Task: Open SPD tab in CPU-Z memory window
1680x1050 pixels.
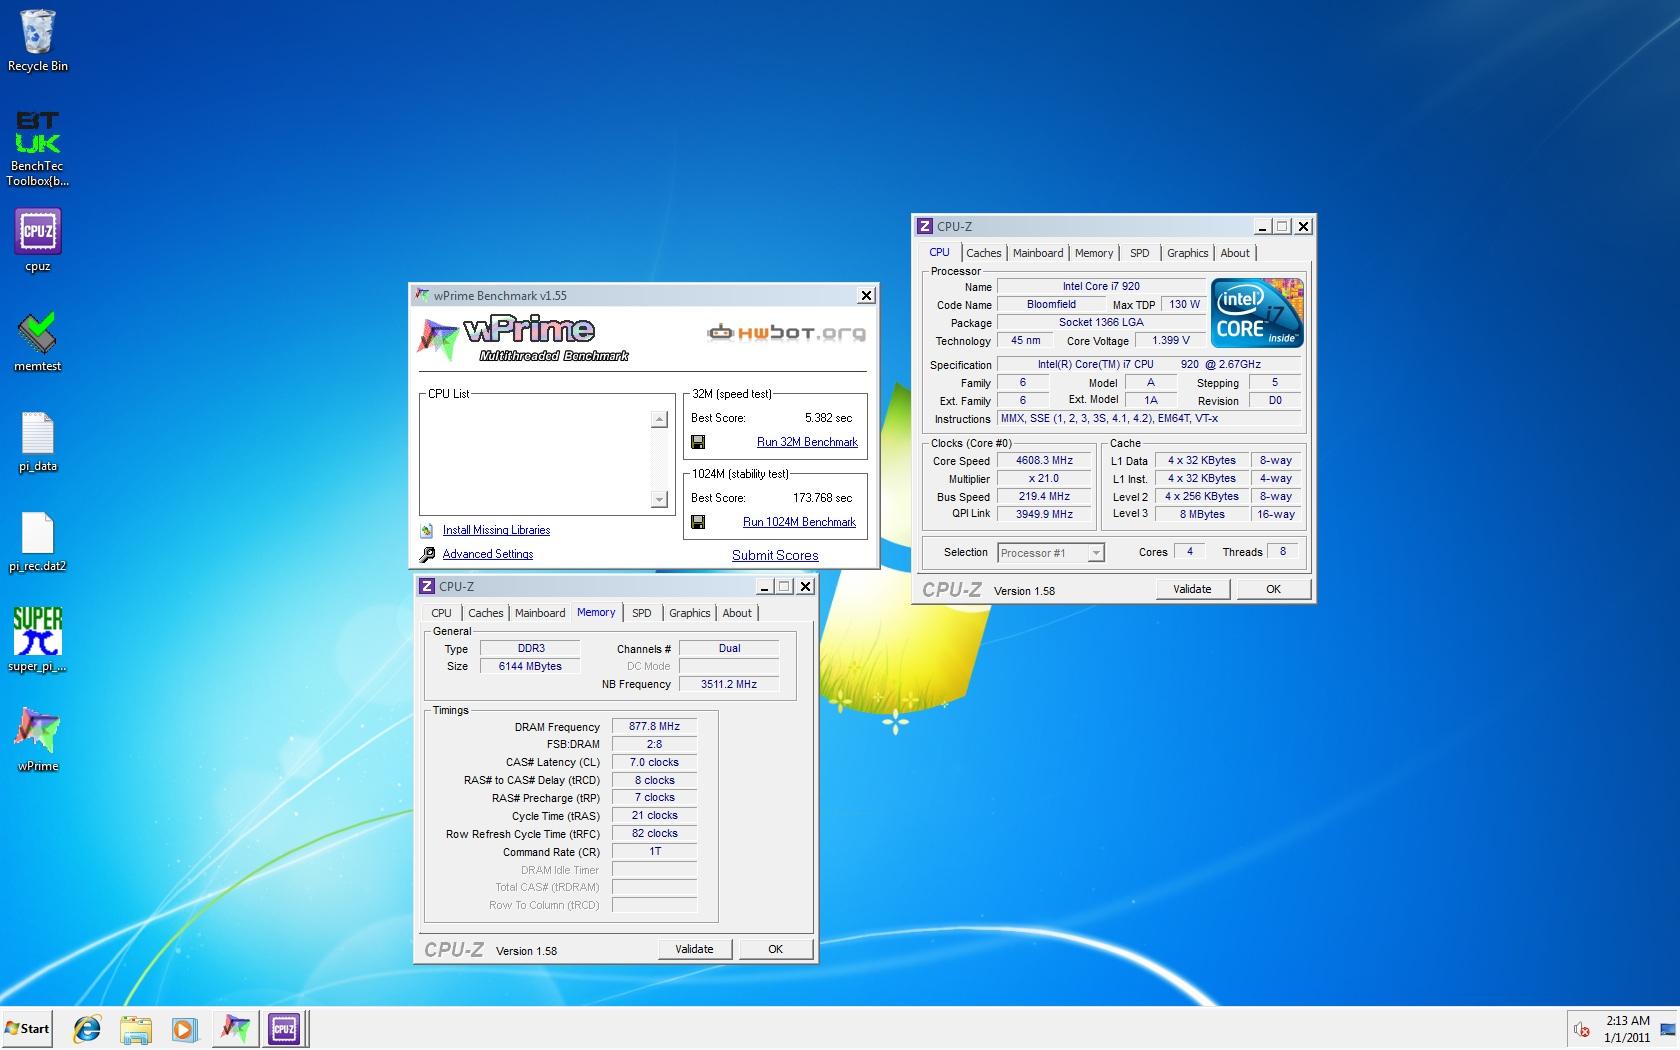Action: pyautogui.click(x=642, y=614)
